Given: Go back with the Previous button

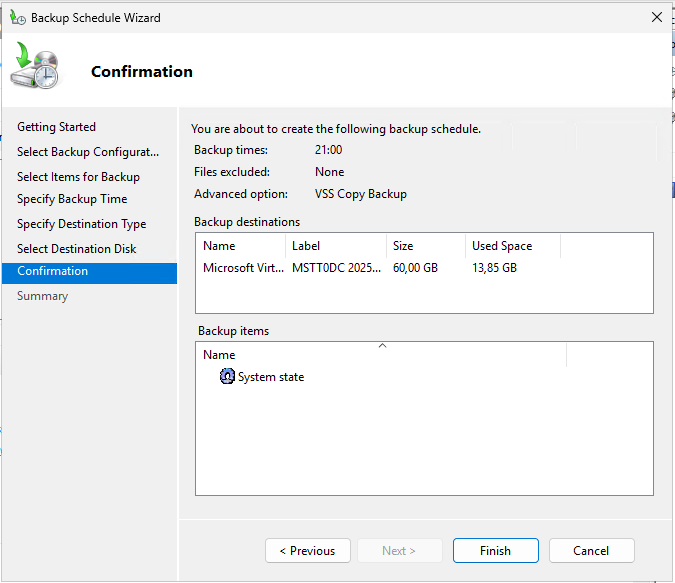Looking at the screenshot, I should [x=307, y=551].
